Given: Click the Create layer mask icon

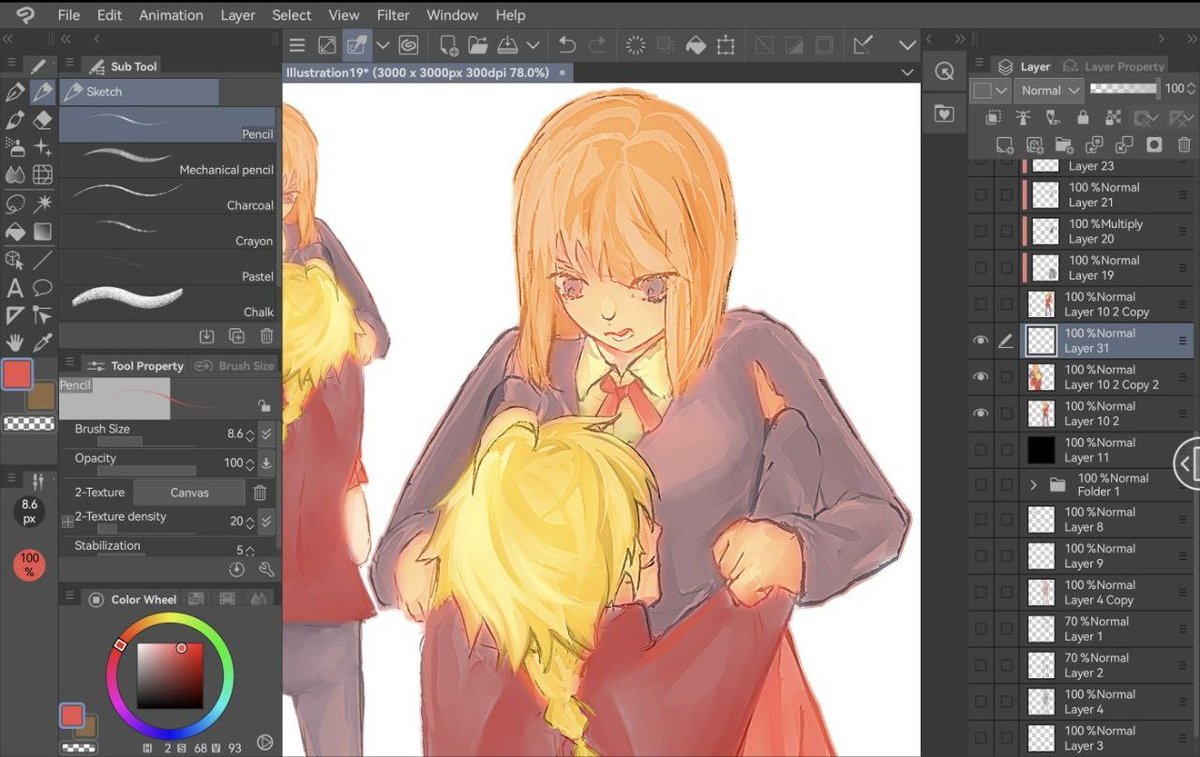Looking at the screenshot, I should (x=1154, y=145).
